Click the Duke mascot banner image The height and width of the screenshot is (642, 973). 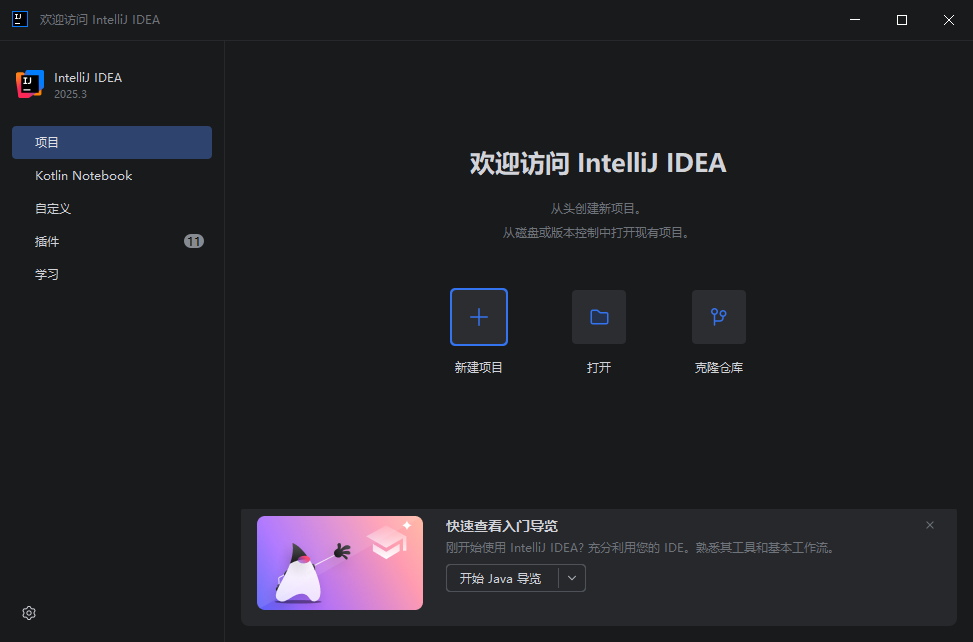pos(340,563)
